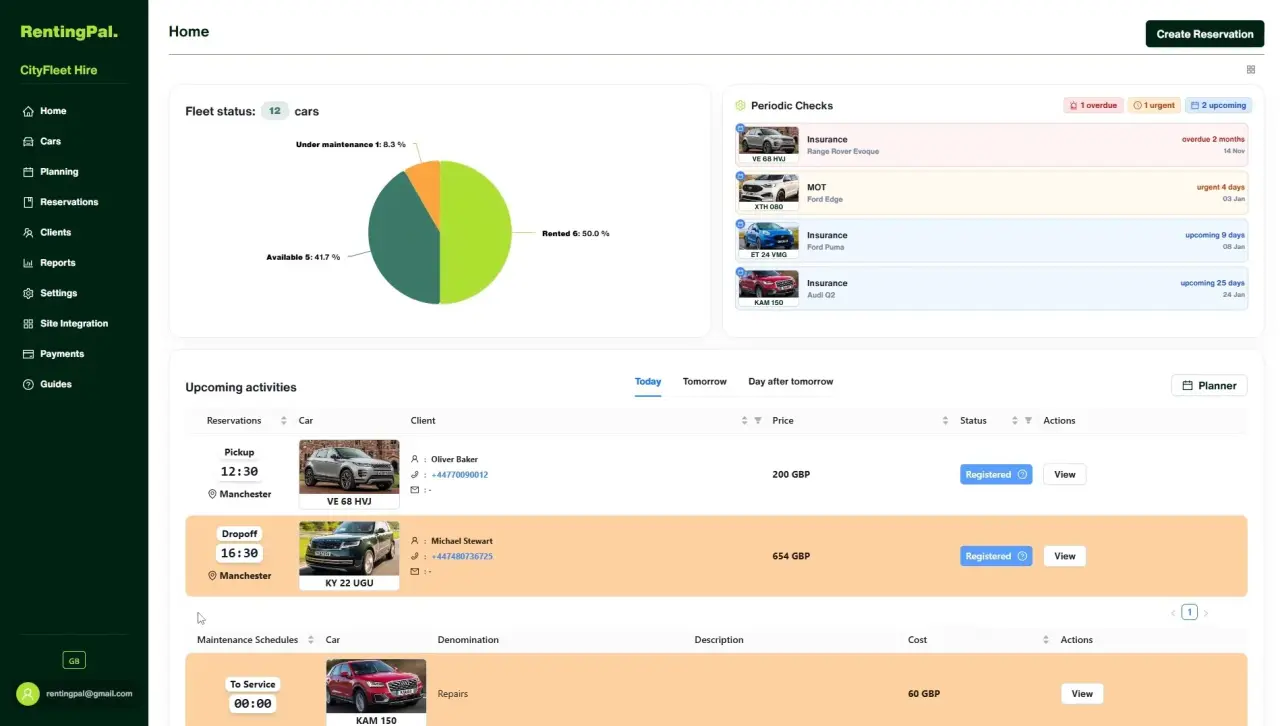Screen dimensions: 1280x726
Task: Sort by the Reservations column arrows
Action: [x=284, y=421]
